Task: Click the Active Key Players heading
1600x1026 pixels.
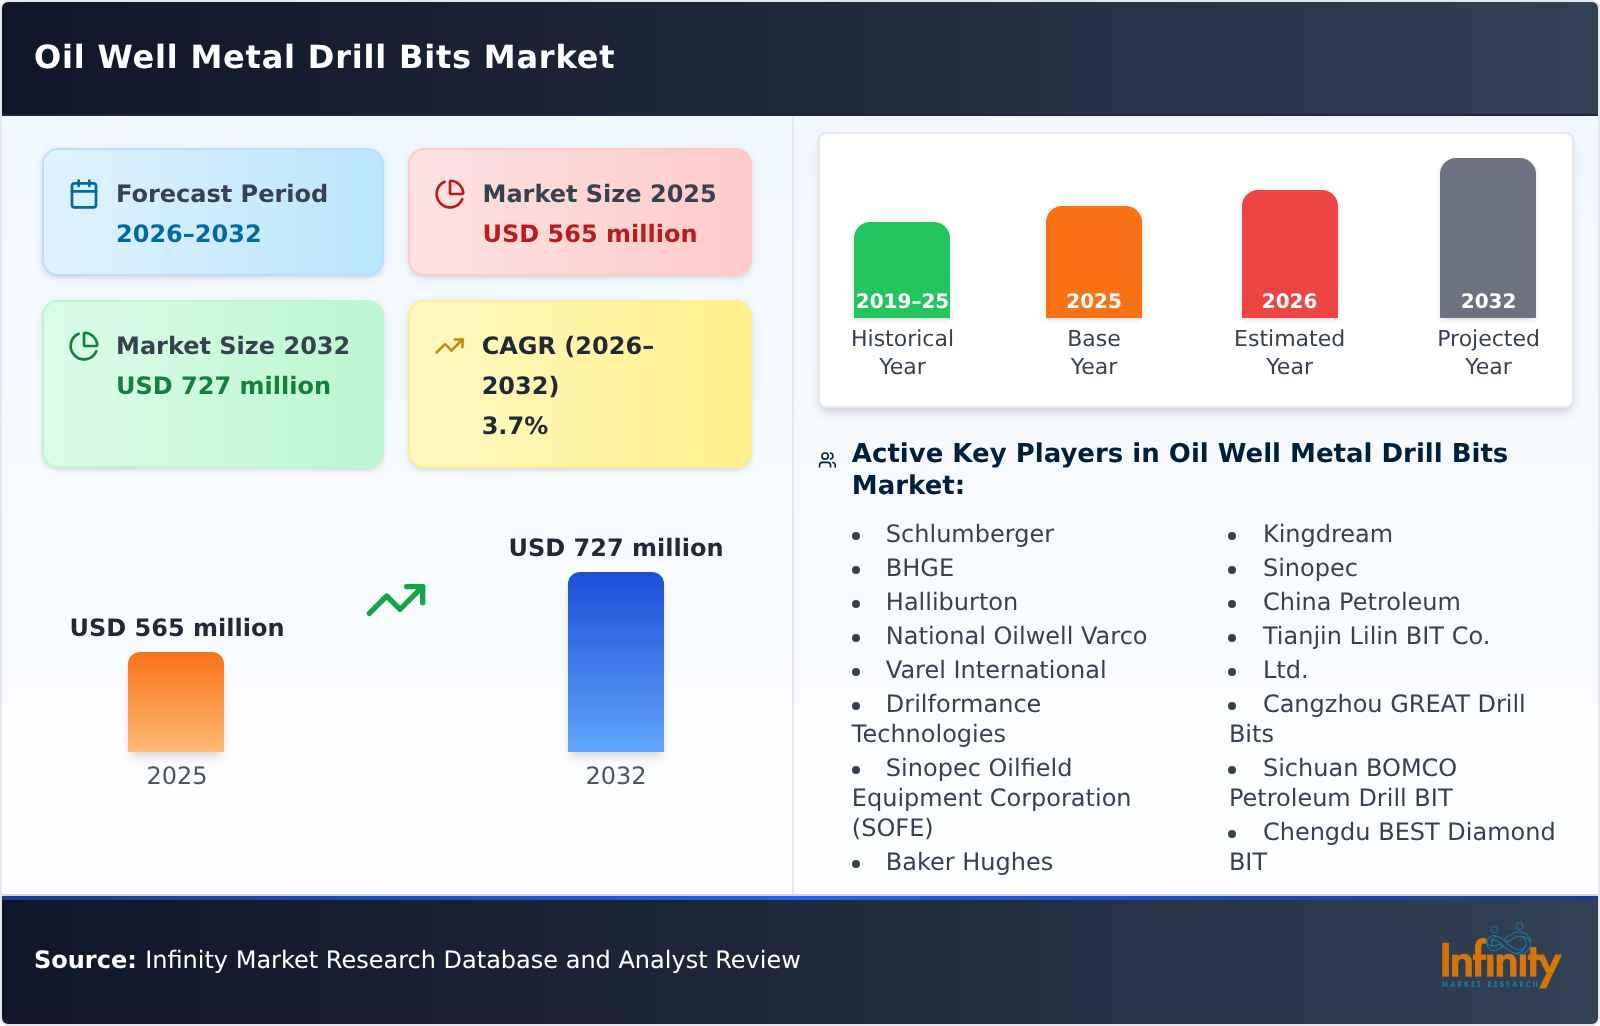Action: point(1180,469)
